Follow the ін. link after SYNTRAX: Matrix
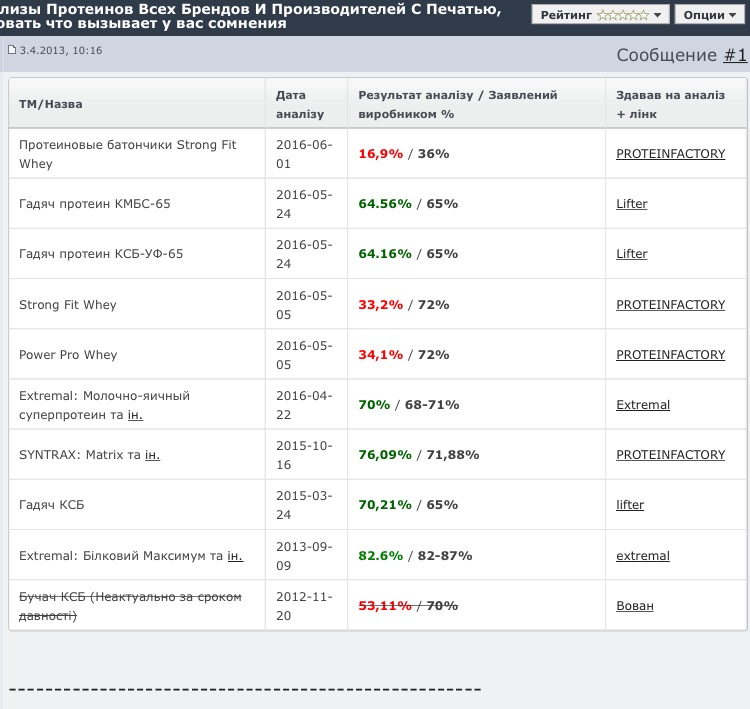Viewport: 750px width, 709px height. tap(152, 455)
